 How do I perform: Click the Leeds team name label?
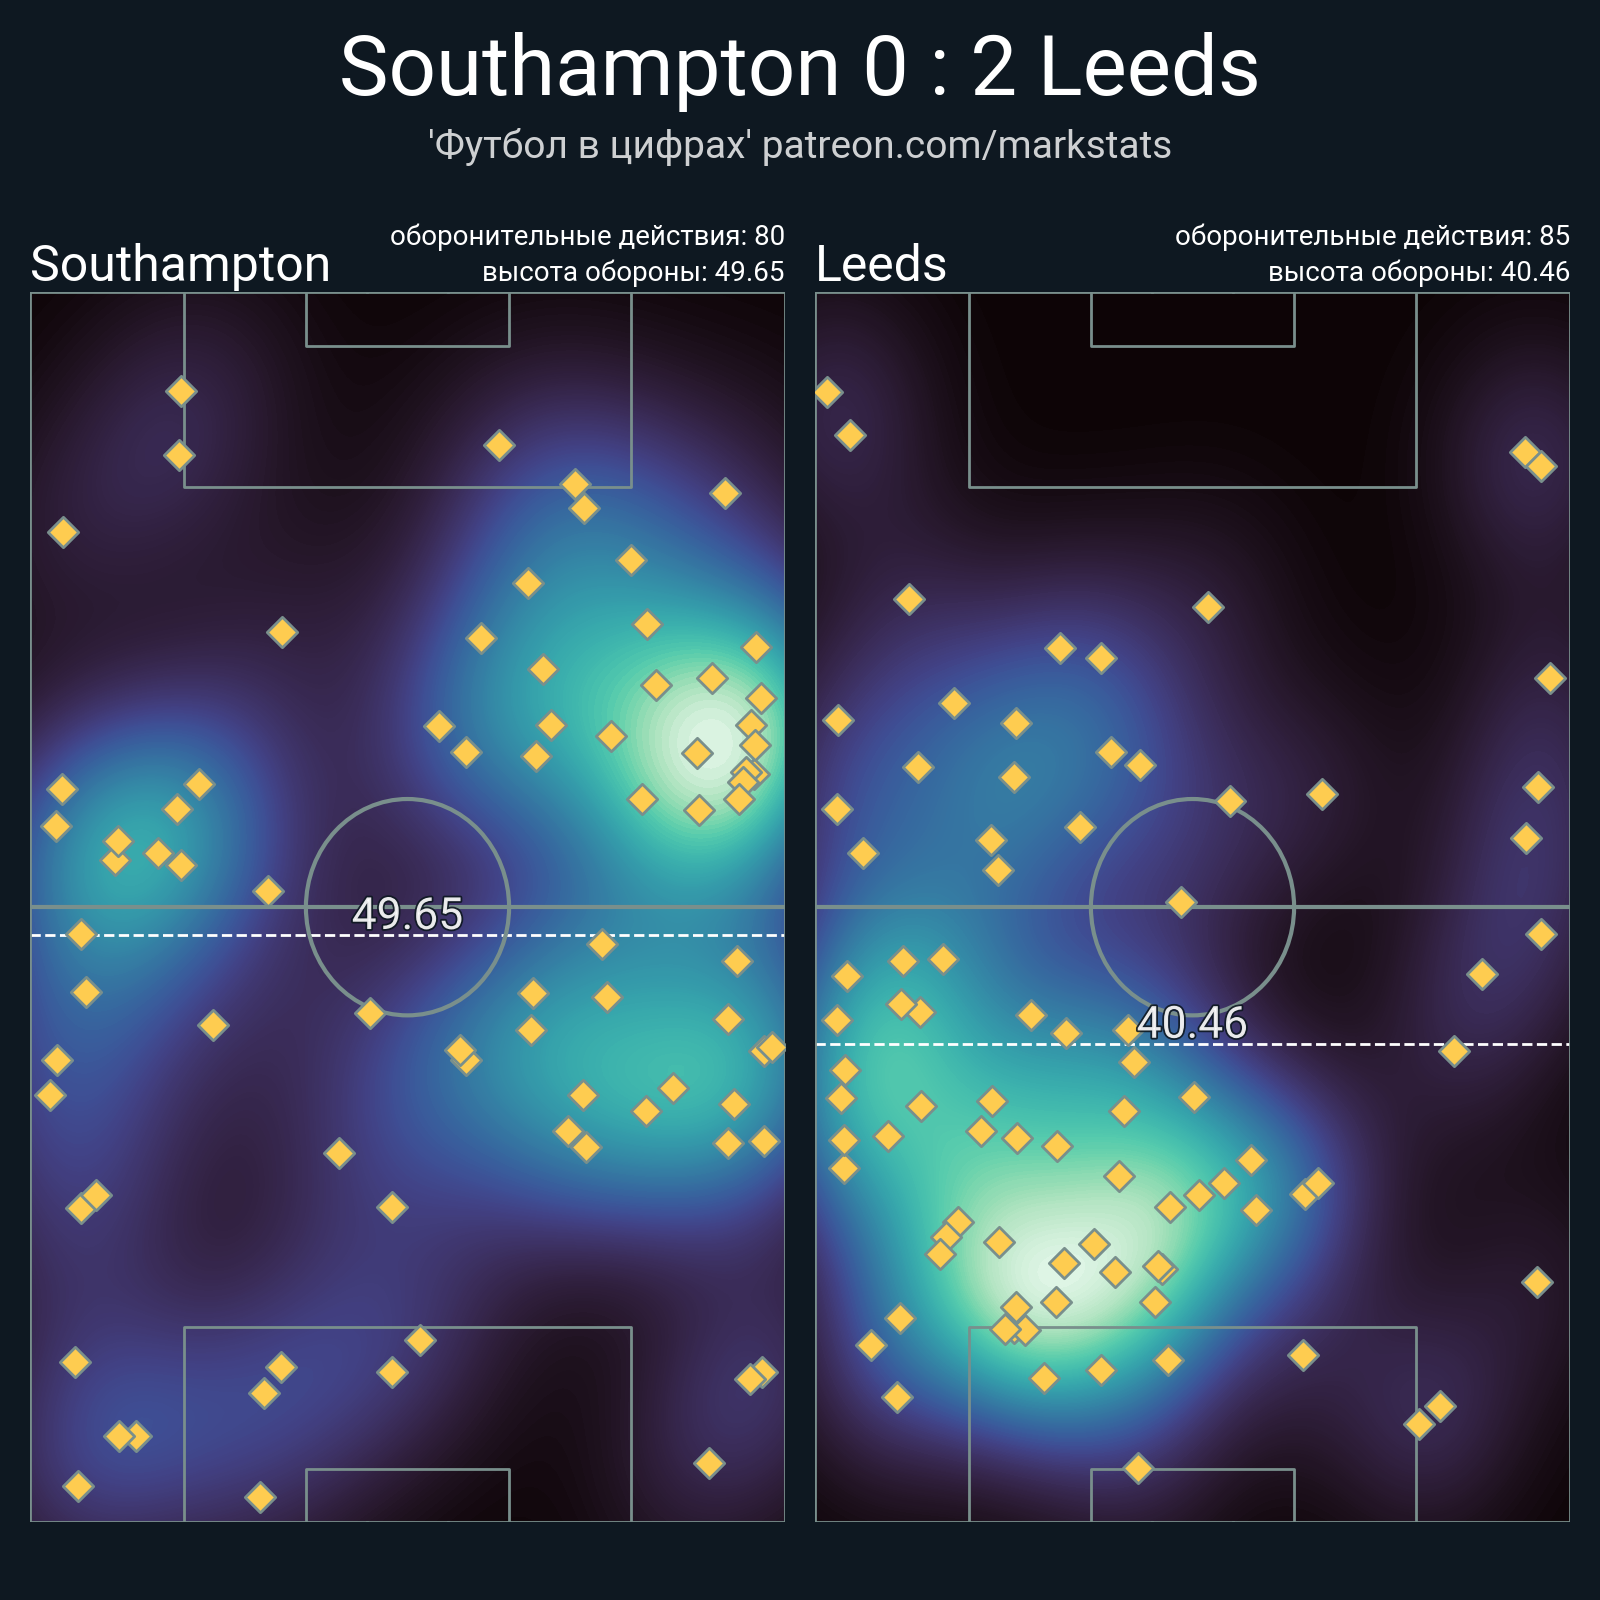881,264
